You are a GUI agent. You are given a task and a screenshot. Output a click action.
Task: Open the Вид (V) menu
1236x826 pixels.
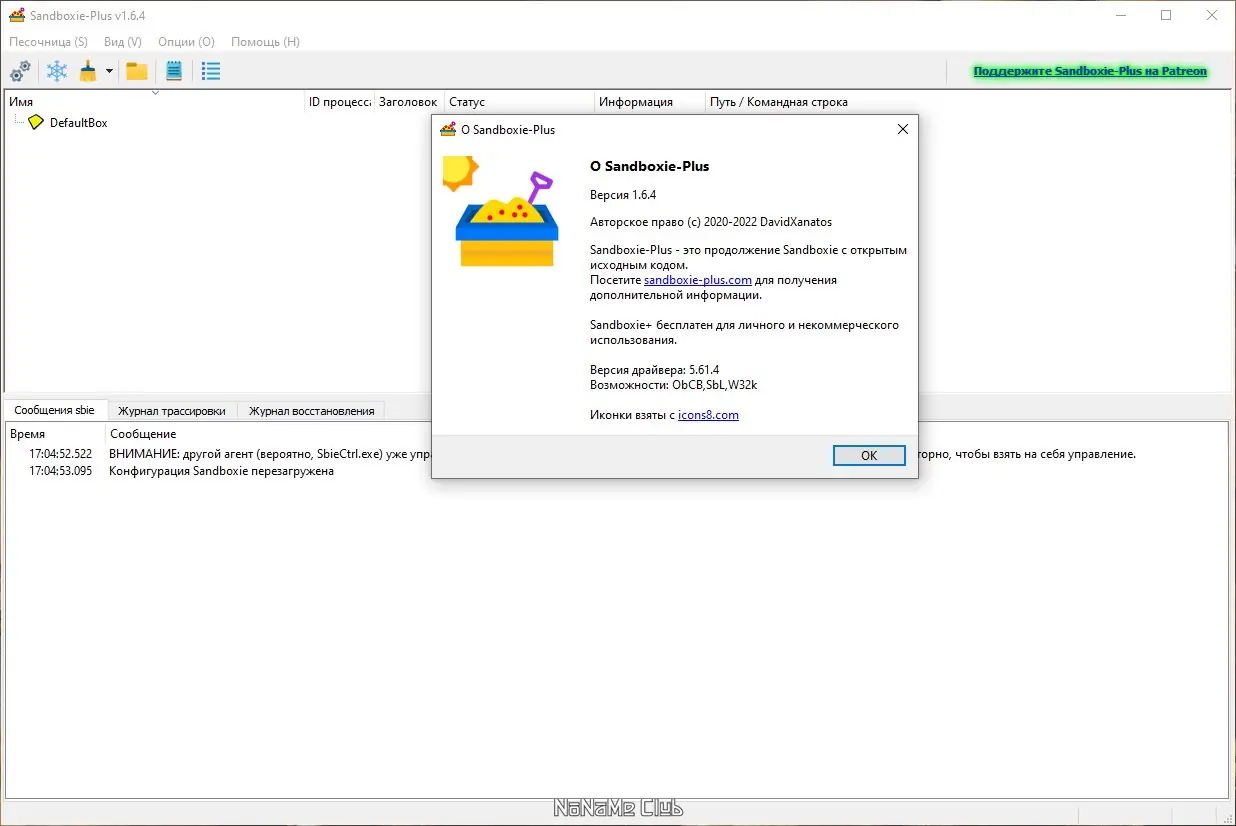[x=122, y=42]
